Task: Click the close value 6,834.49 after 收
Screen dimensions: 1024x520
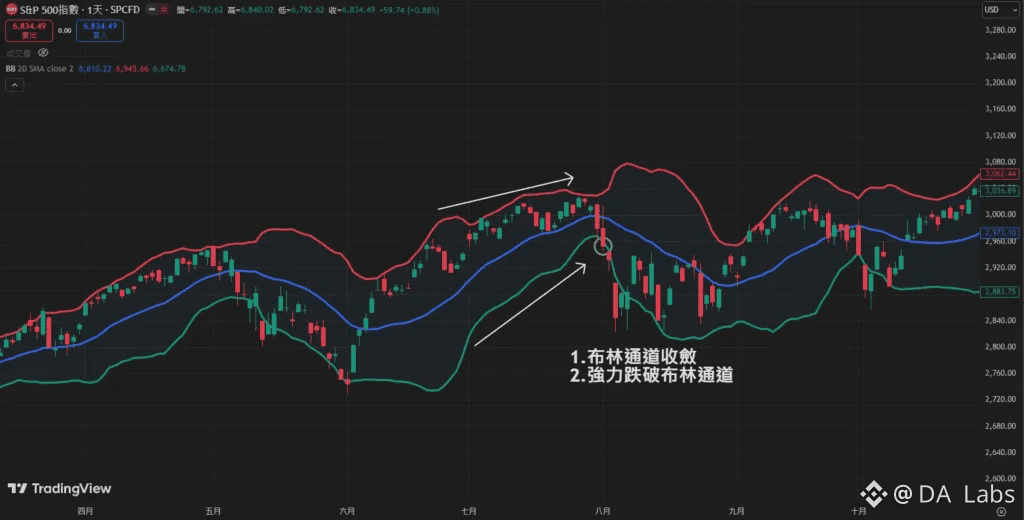Action: (357, 10)
